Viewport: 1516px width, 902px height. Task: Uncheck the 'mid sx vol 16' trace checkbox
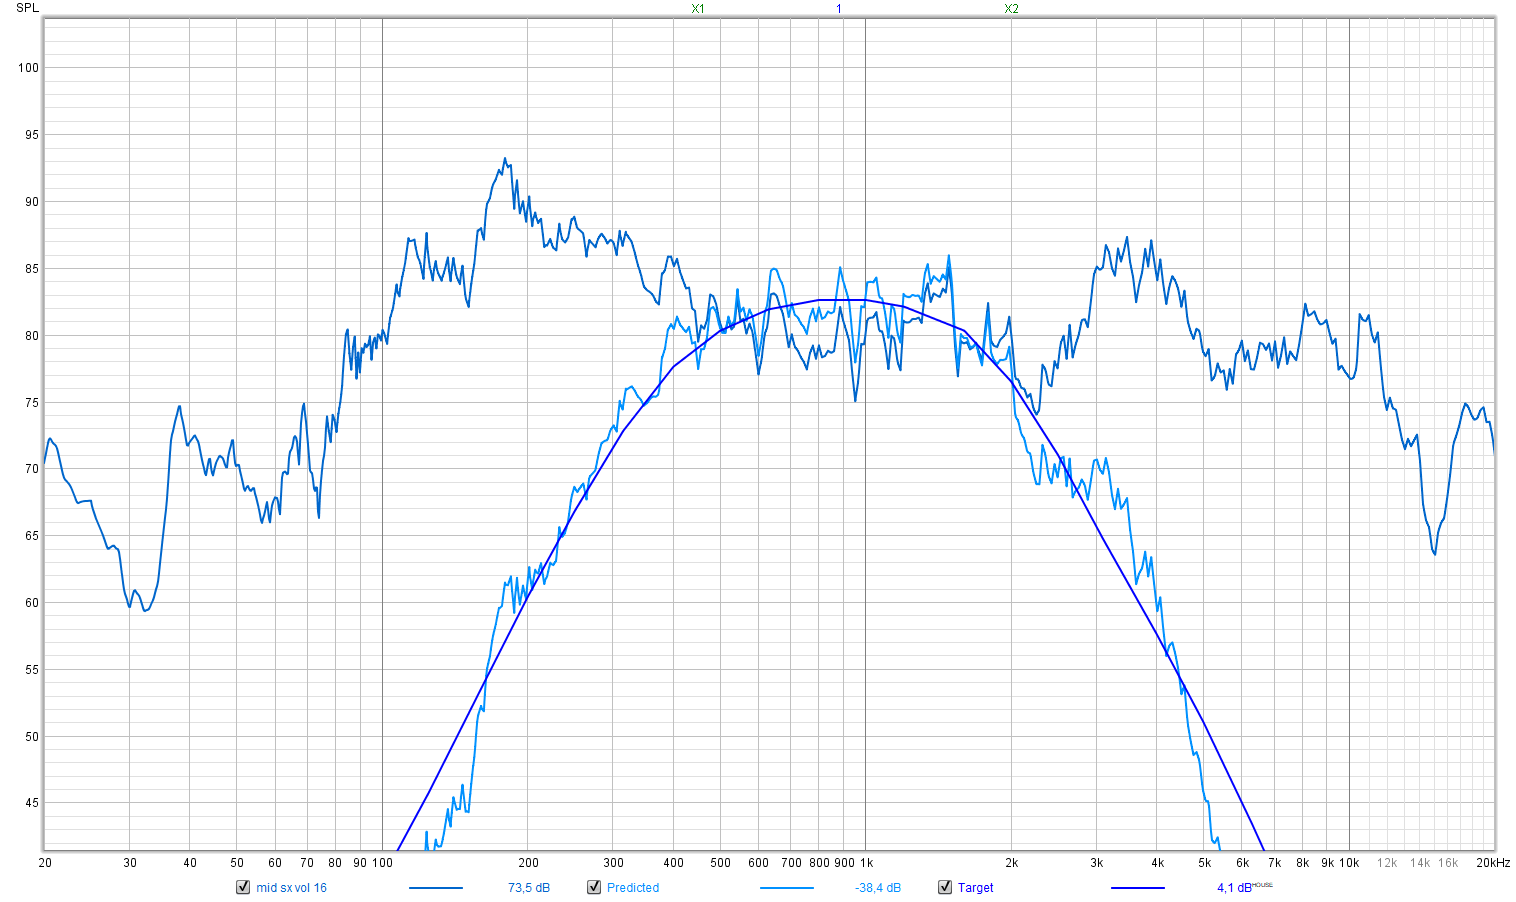click(x=243, y=887)
